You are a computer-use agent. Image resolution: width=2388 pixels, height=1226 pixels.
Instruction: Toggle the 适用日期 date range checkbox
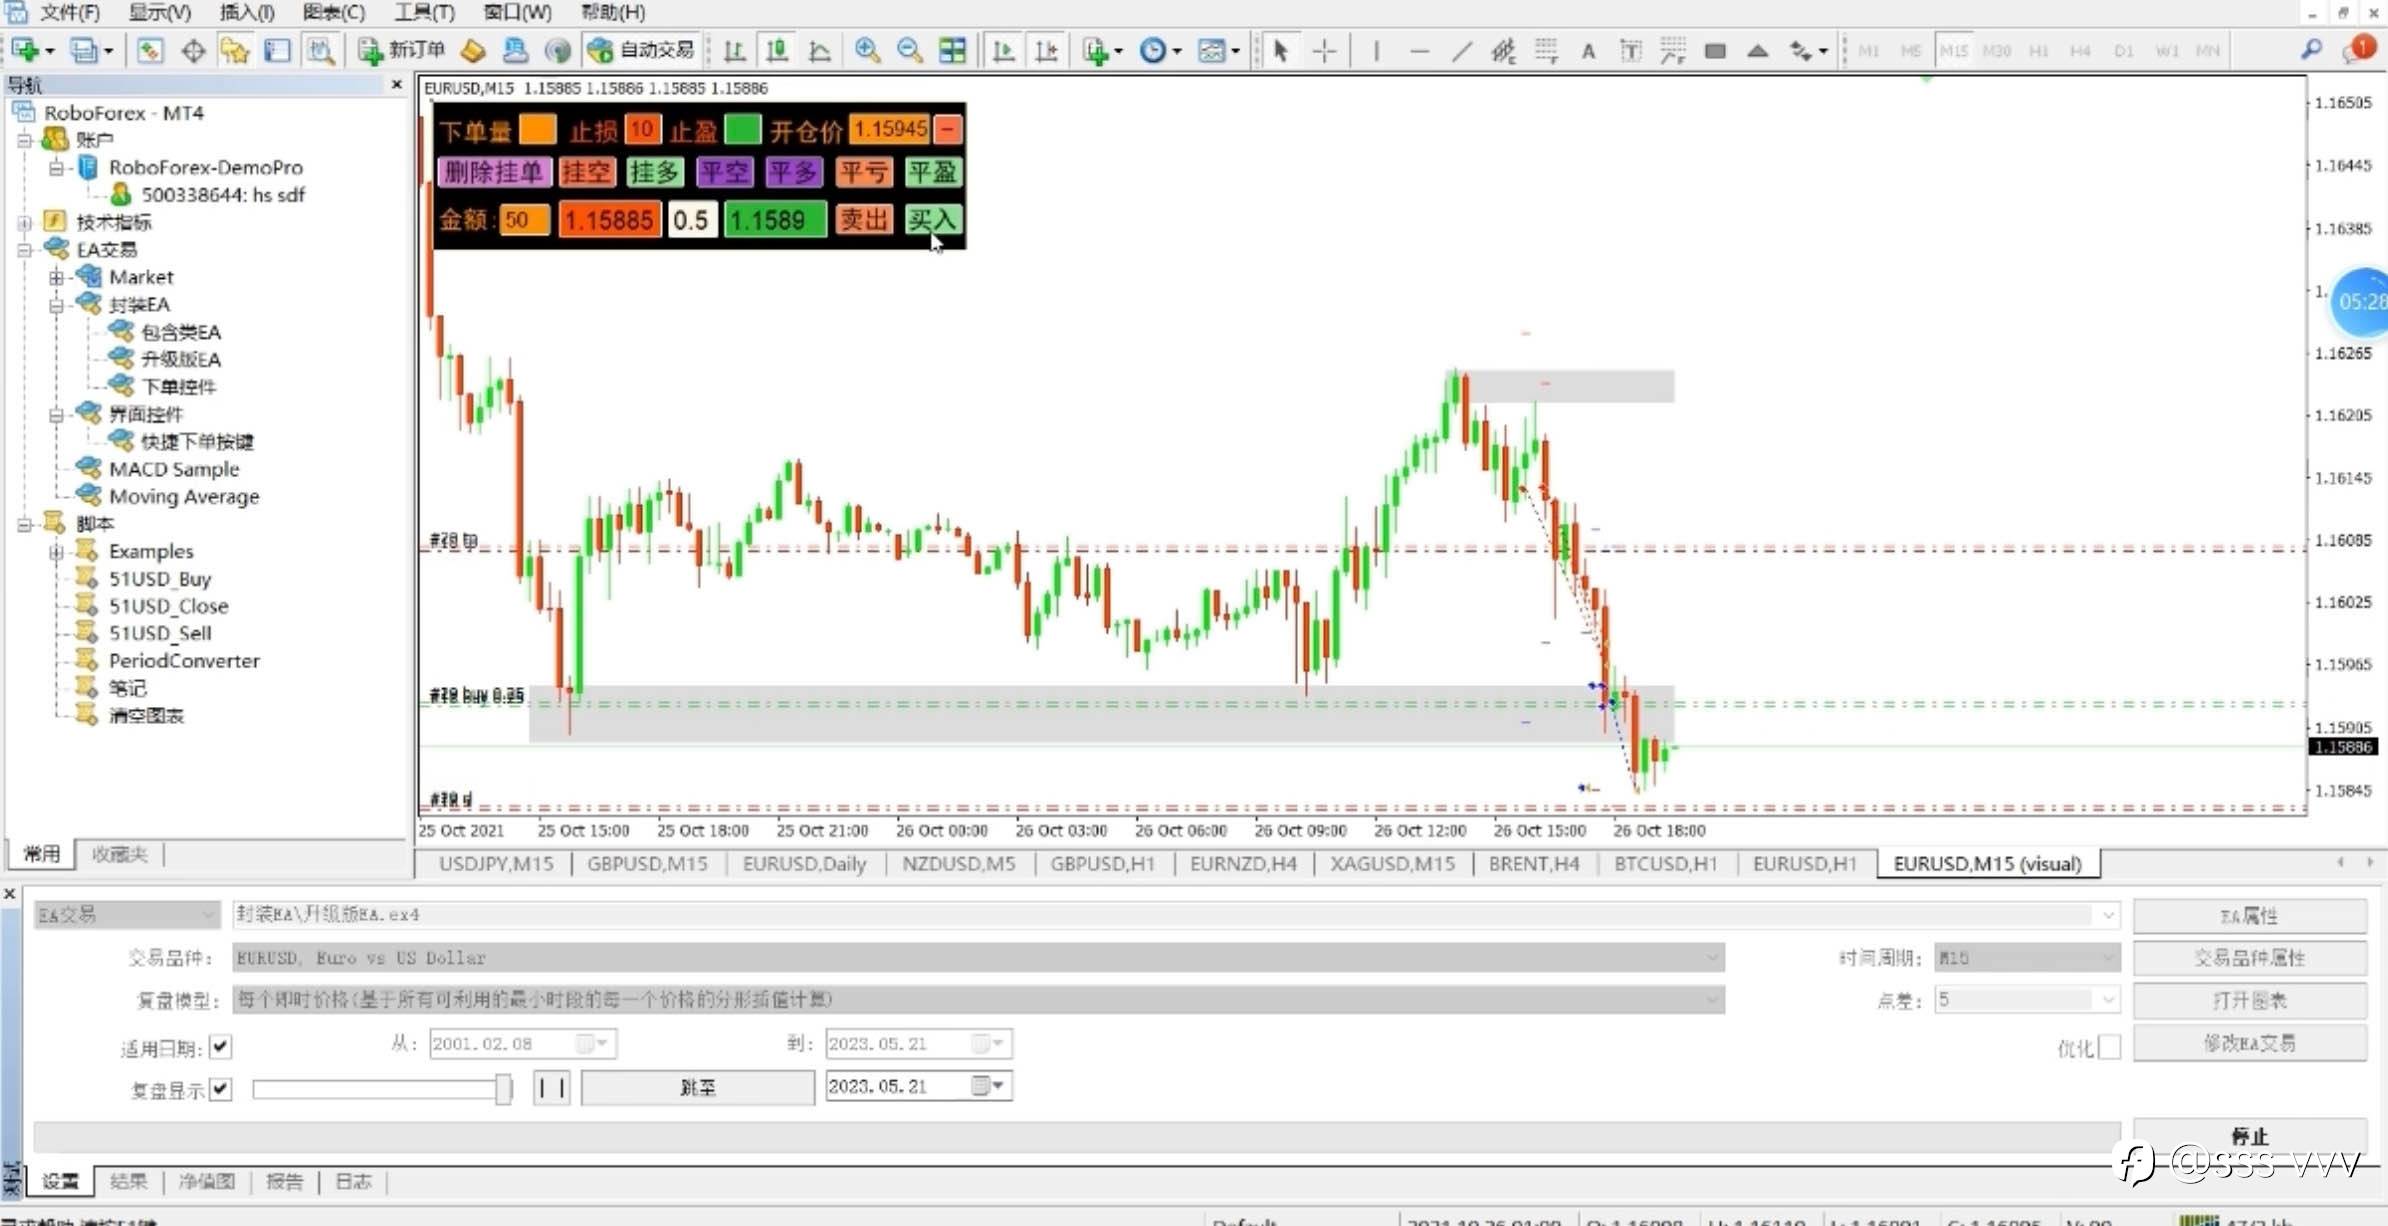tap(220, 1047)
